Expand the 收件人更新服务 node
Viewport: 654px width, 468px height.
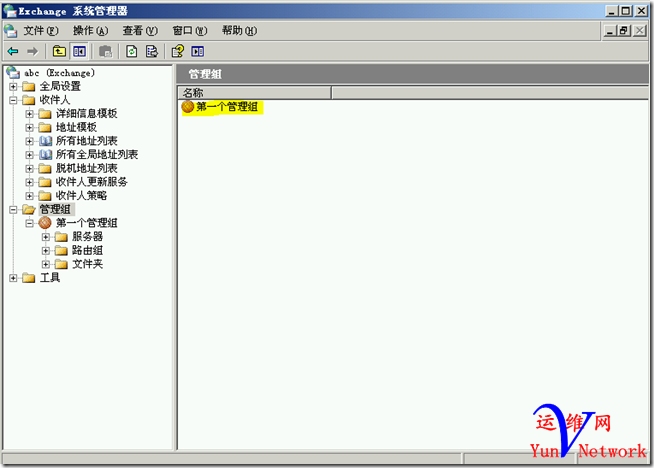(30, 182)
